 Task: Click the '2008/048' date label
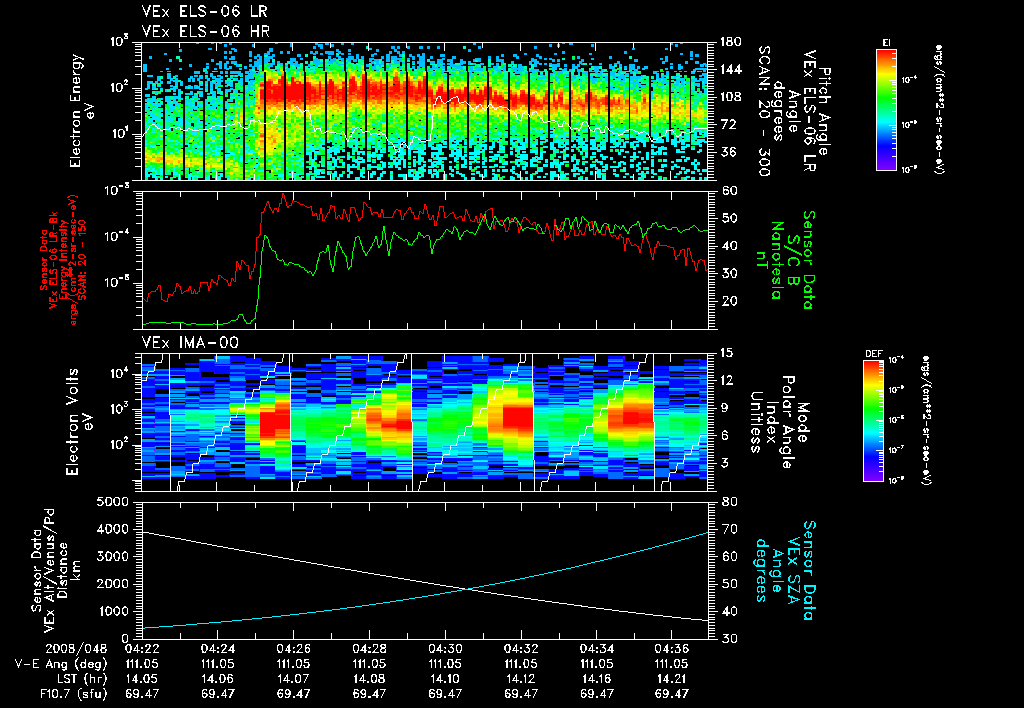pos(76,649)
